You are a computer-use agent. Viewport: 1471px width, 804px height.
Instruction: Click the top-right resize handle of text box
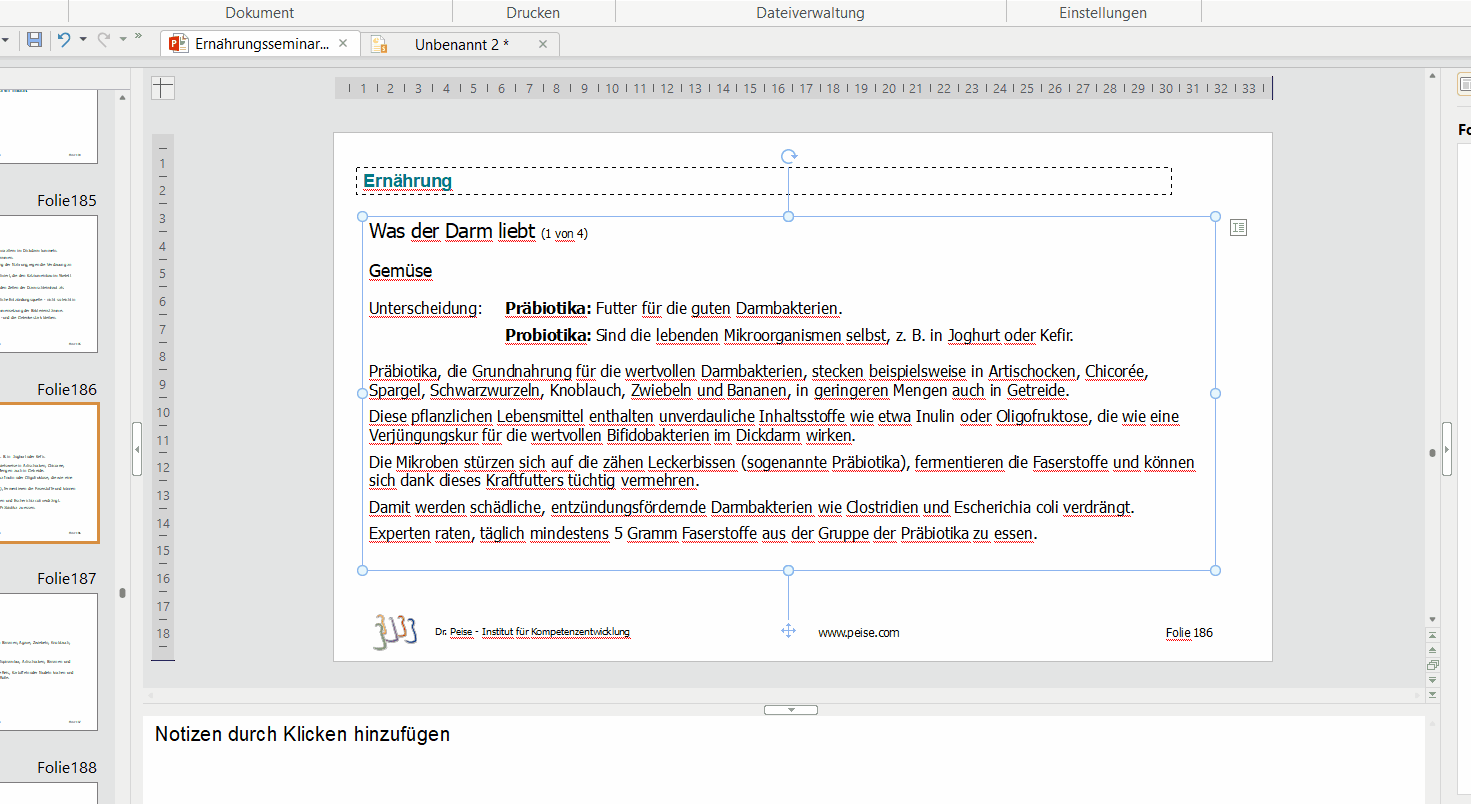coord(1215,216)
